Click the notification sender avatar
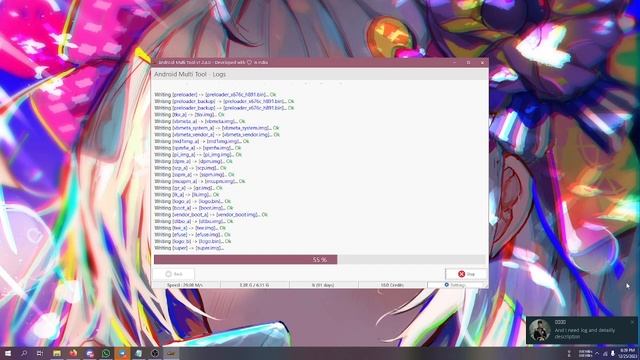Image resolution: width=640 pixels, height=360 pixels. [x=539, y=330]
